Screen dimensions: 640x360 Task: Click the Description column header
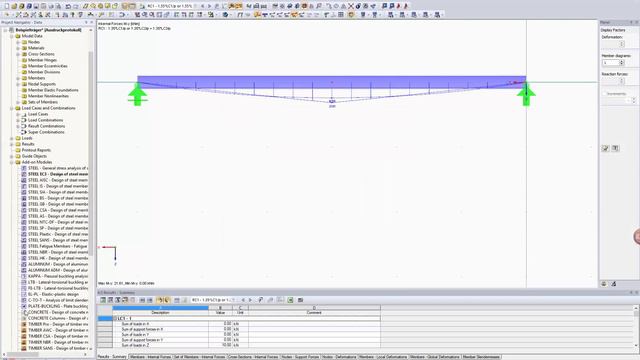[x=160, y=313]
